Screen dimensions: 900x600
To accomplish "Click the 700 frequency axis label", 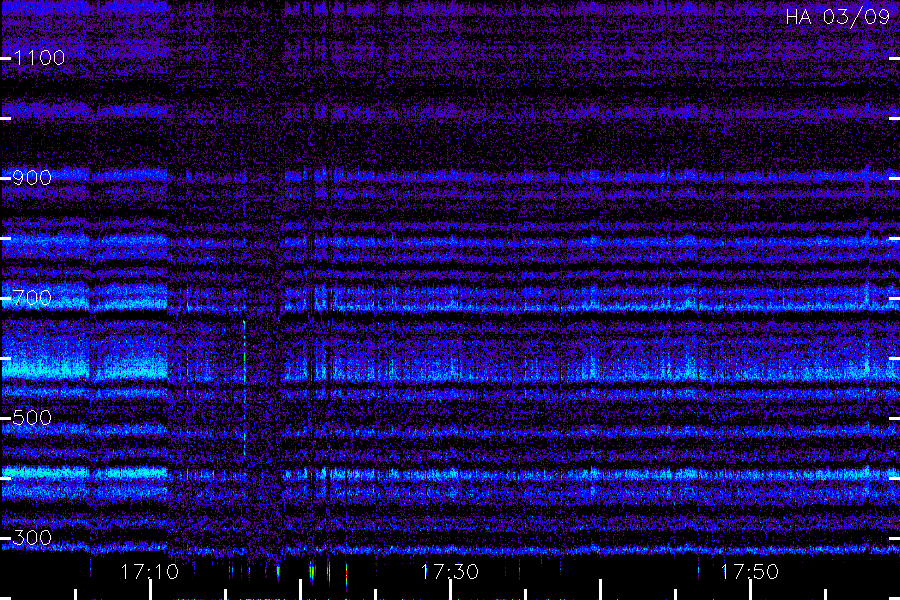I will (x=32, y=298).
